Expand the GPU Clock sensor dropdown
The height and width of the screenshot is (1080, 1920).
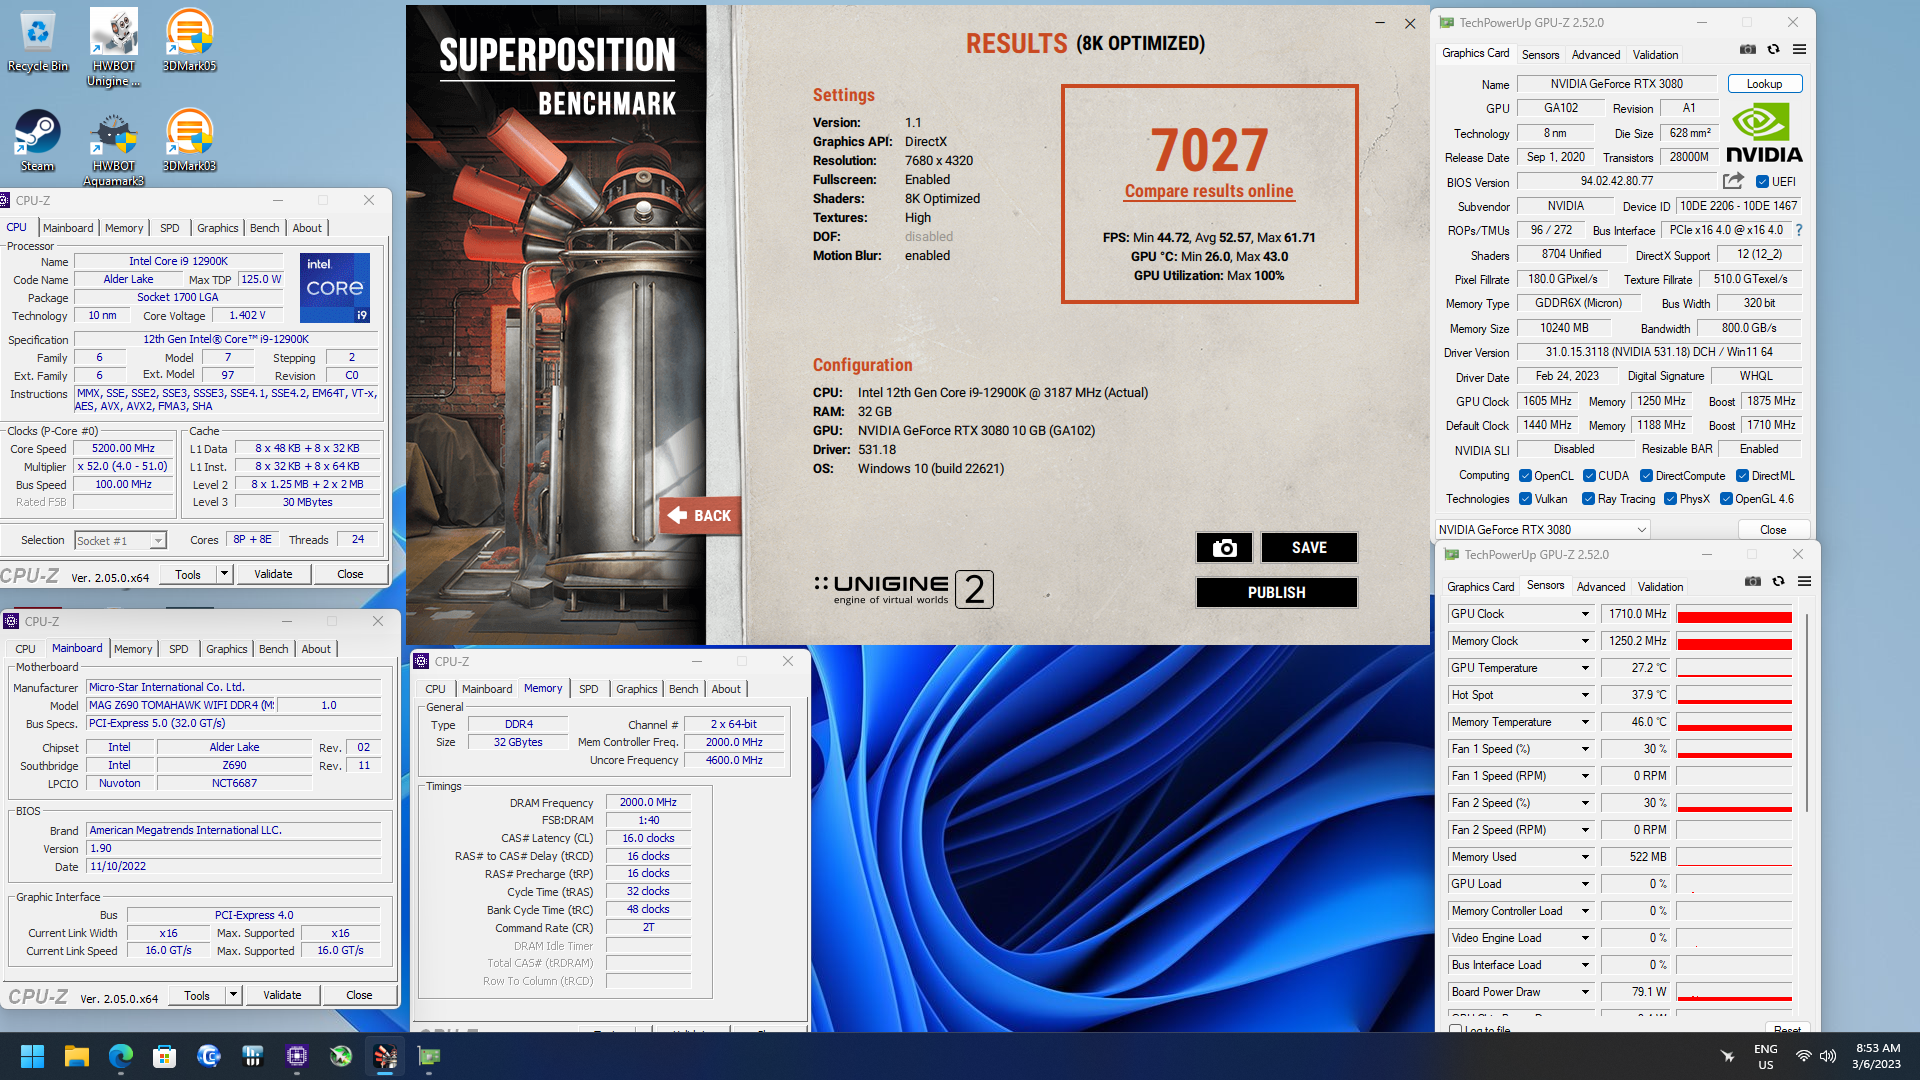pos(1585,614)
